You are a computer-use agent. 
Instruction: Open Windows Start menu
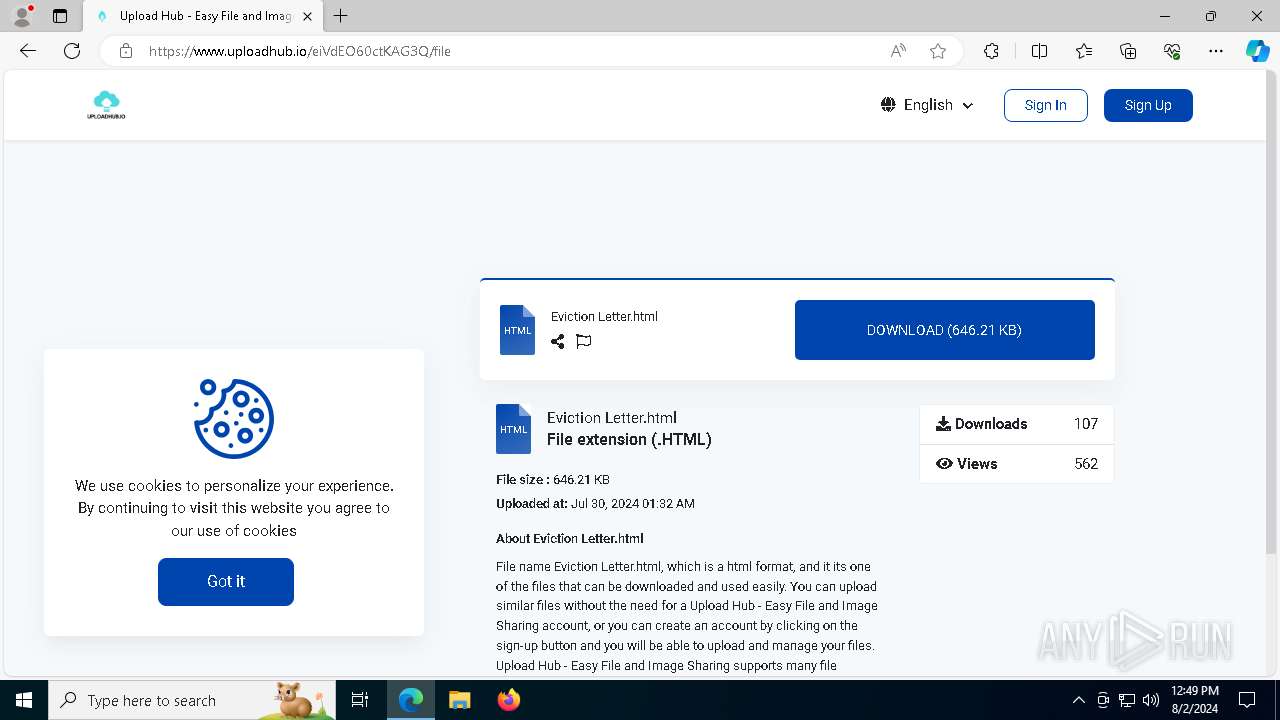click(x=24, y=700)
